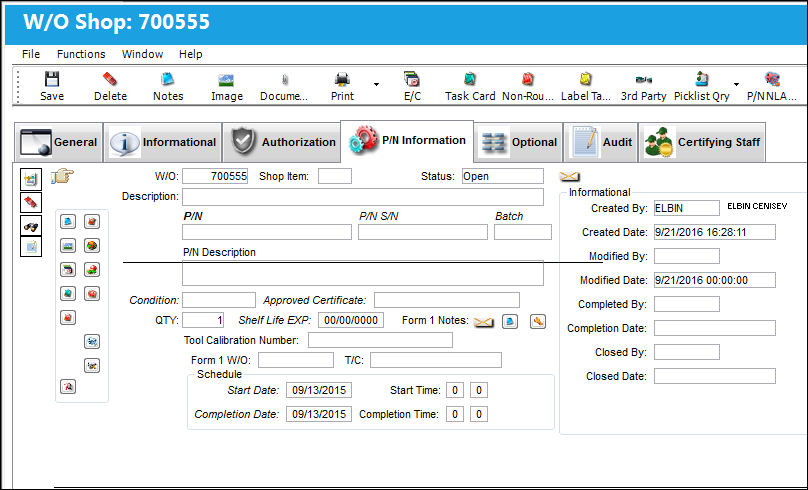Switch to the Optional tab
The image size is (808, 490).
[x=518, y=142]
